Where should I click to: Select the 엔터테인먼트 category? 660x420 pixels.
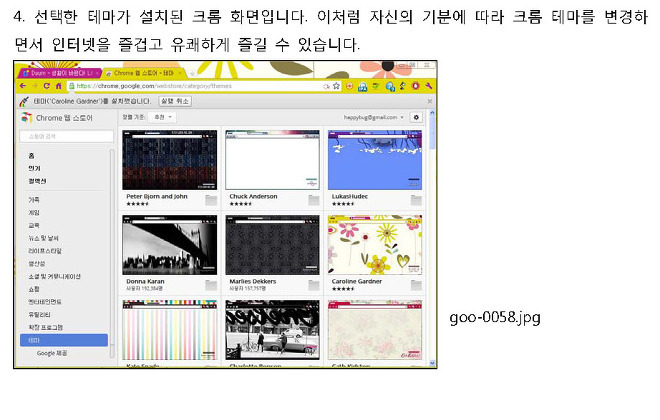45,302
